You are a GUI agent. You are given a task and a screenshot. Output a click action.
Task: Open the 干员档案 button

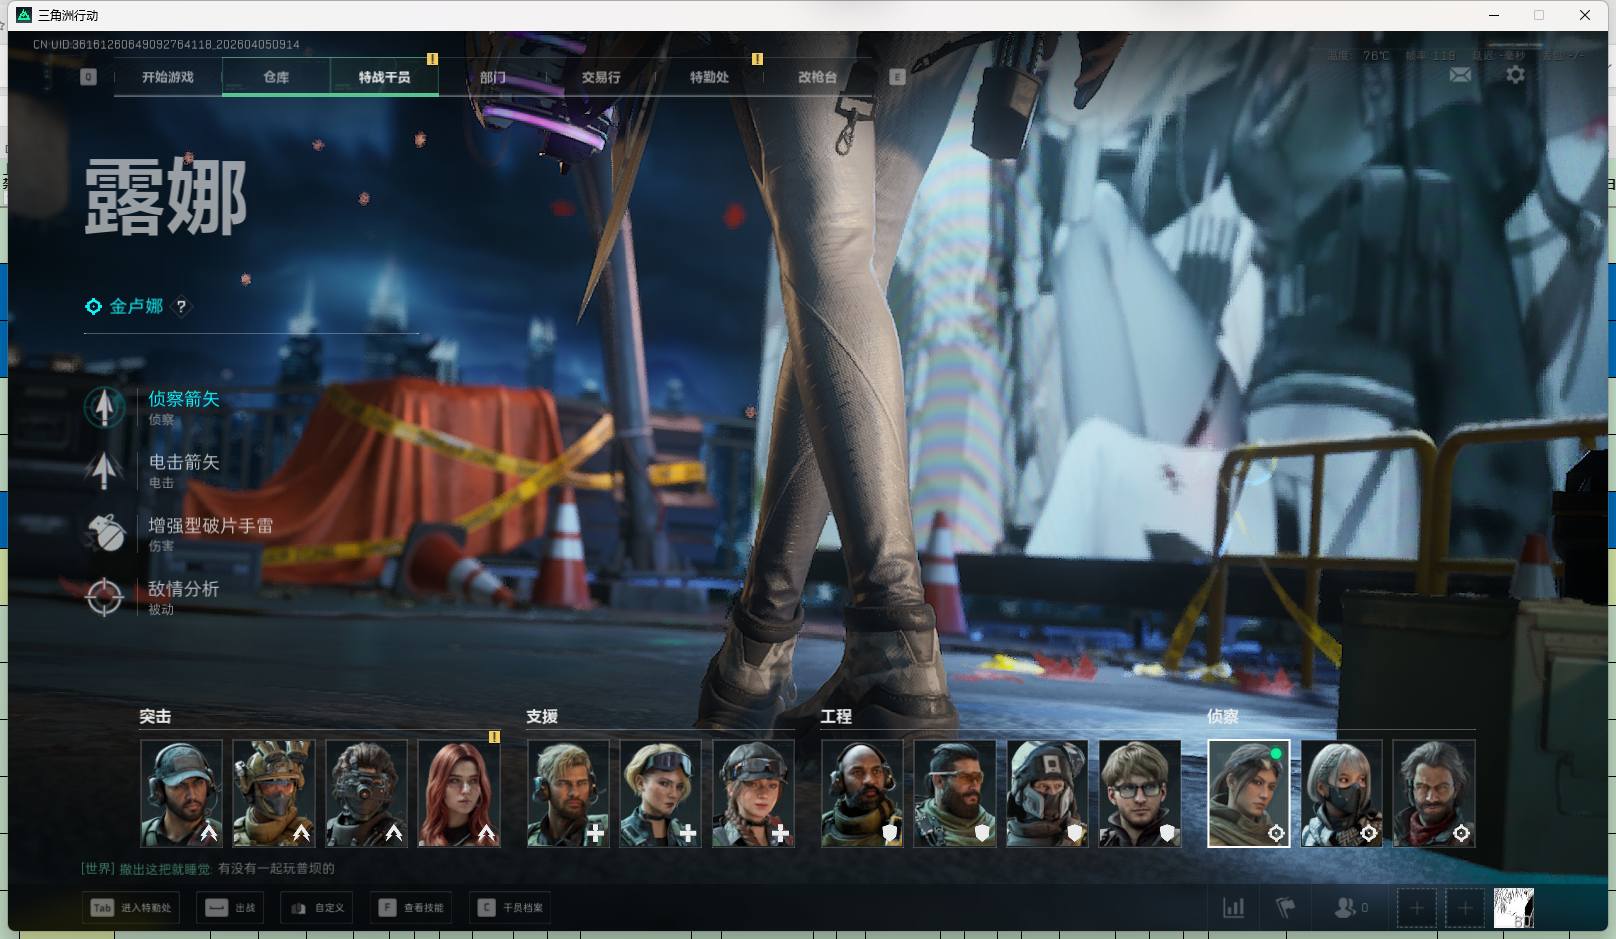coord(511,908)
